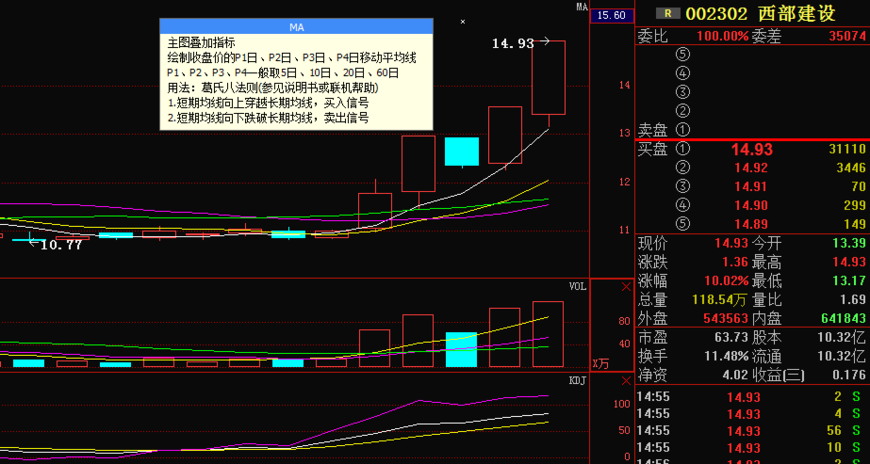Select sell order level ⑤ circle
870x464 pixels.
coord(683,54)
